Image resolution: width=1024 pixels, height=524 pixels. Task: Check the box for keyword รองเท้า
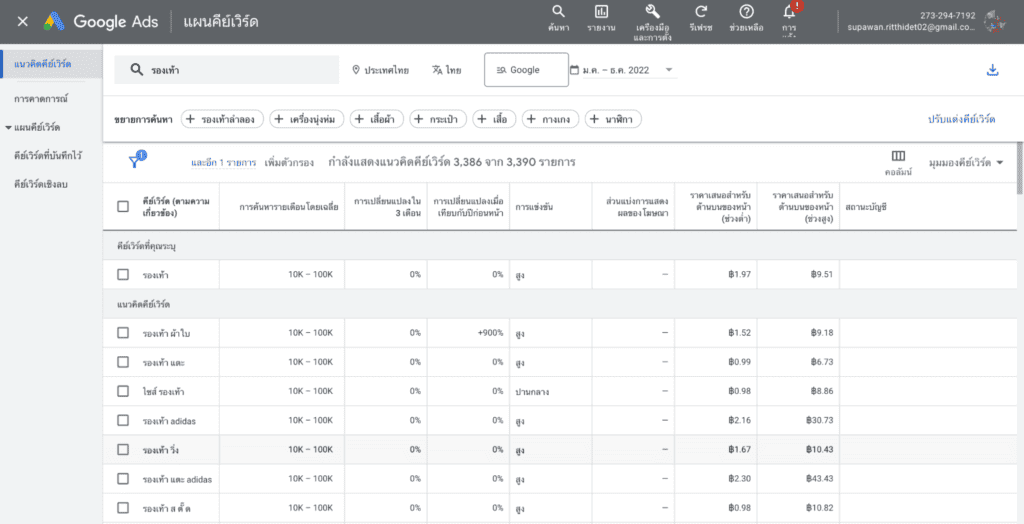[x=123, y=274]
